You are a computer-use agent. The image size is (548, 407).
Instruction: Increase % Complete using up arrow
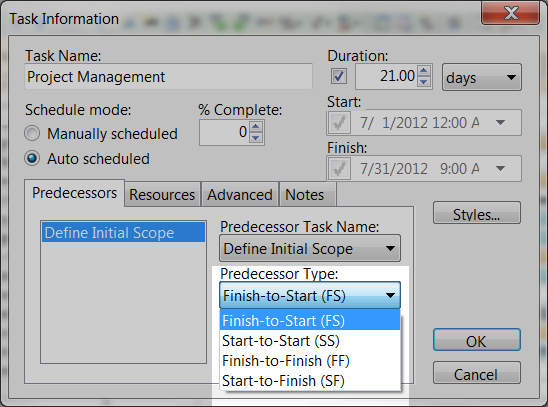click(256, 126)
